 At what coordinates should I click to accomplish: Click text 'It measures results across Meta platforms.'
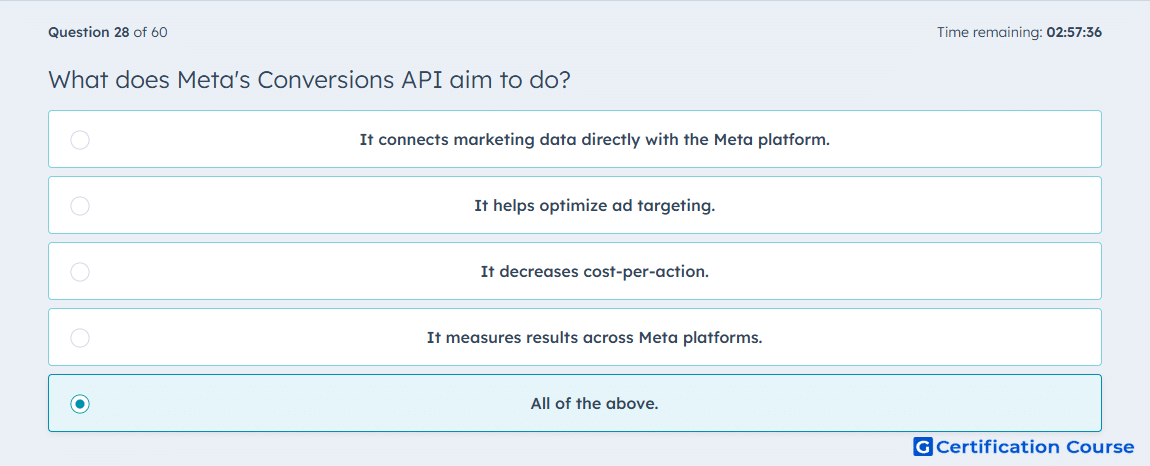click(x=595, y=338)
